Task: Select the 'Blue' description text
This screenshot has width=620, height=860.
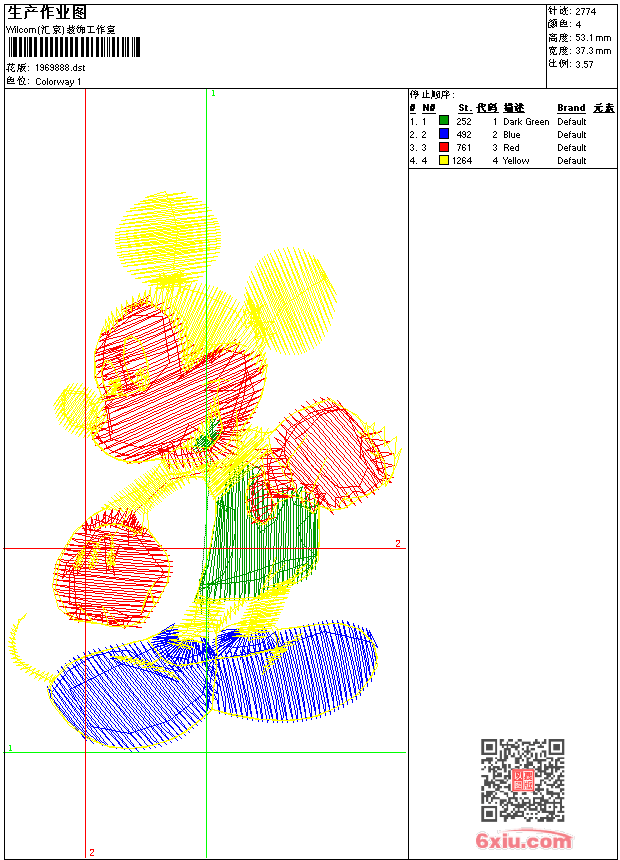Action: pyautogui.click(x=512, y=135)
